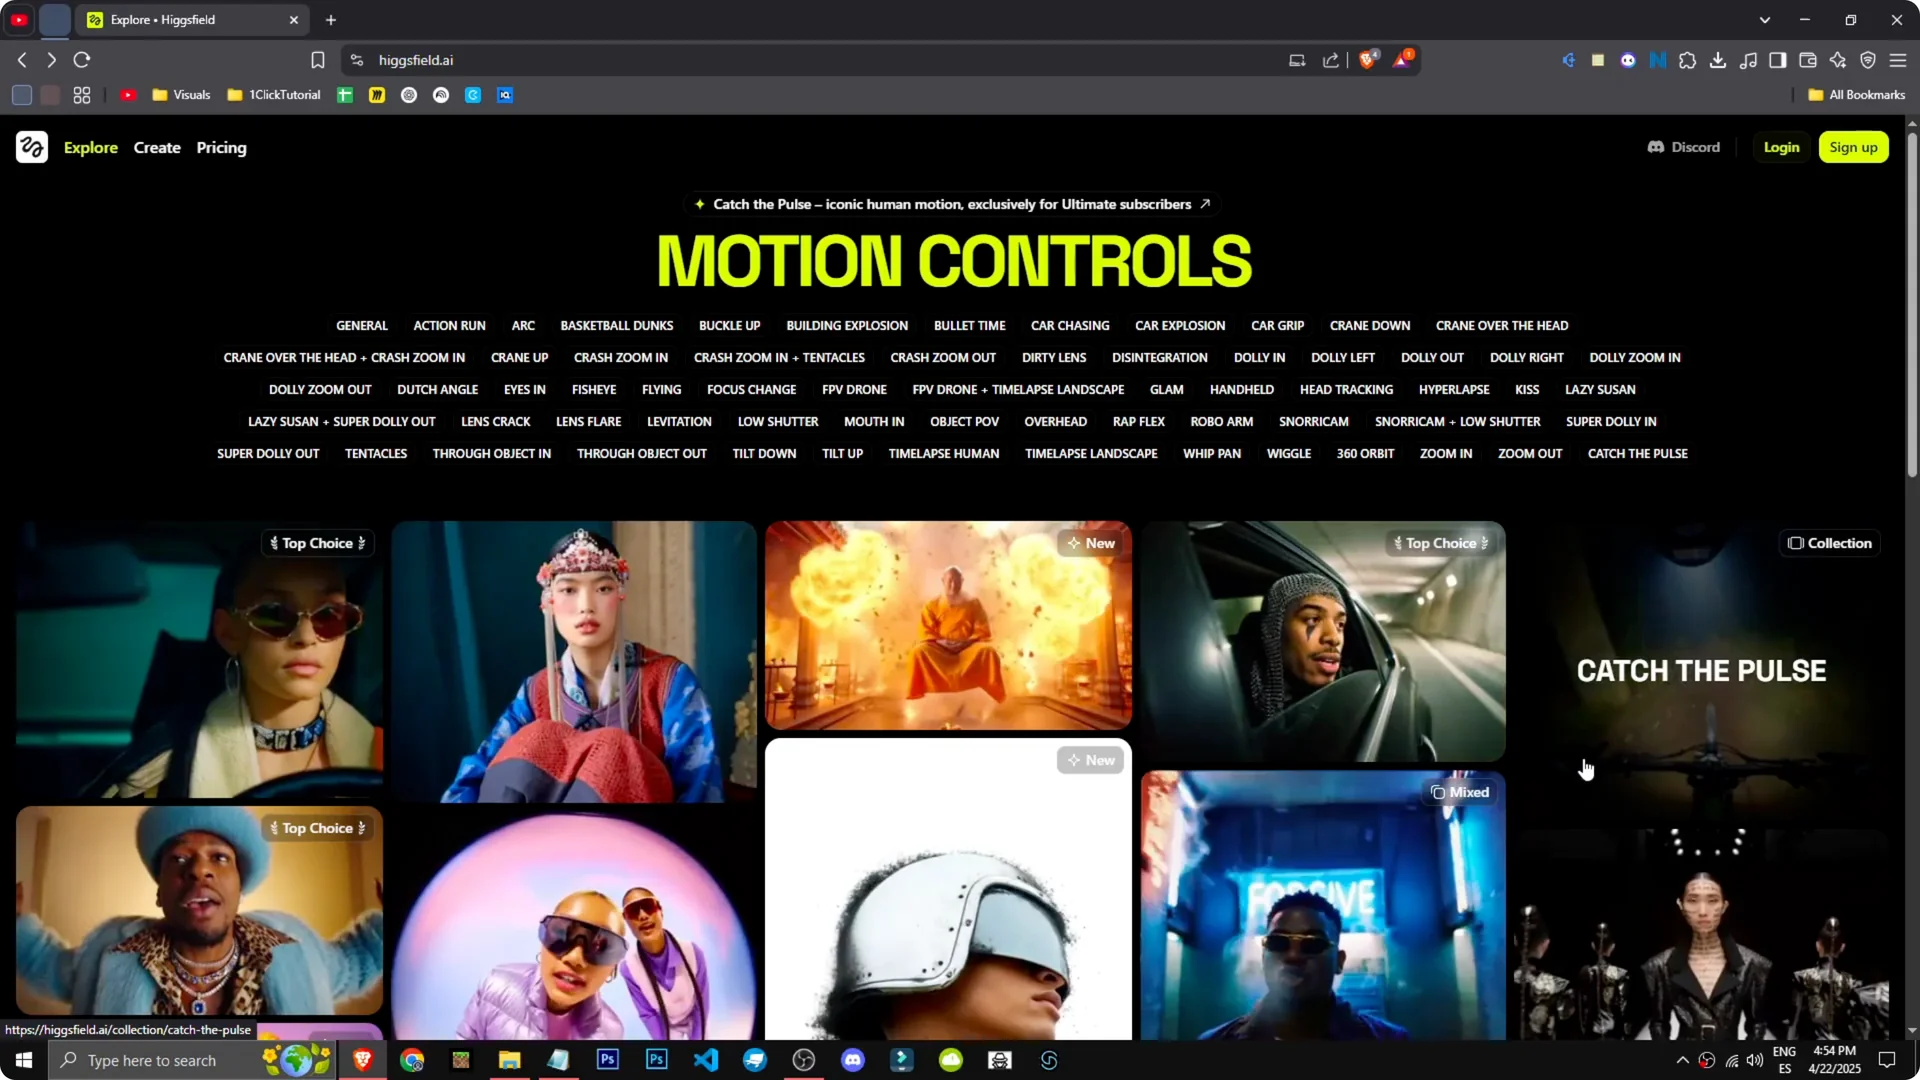Click the Top Choice badge on the driver video
The width and height of the screenshot is (1920, 1080).
(1440, 543)
